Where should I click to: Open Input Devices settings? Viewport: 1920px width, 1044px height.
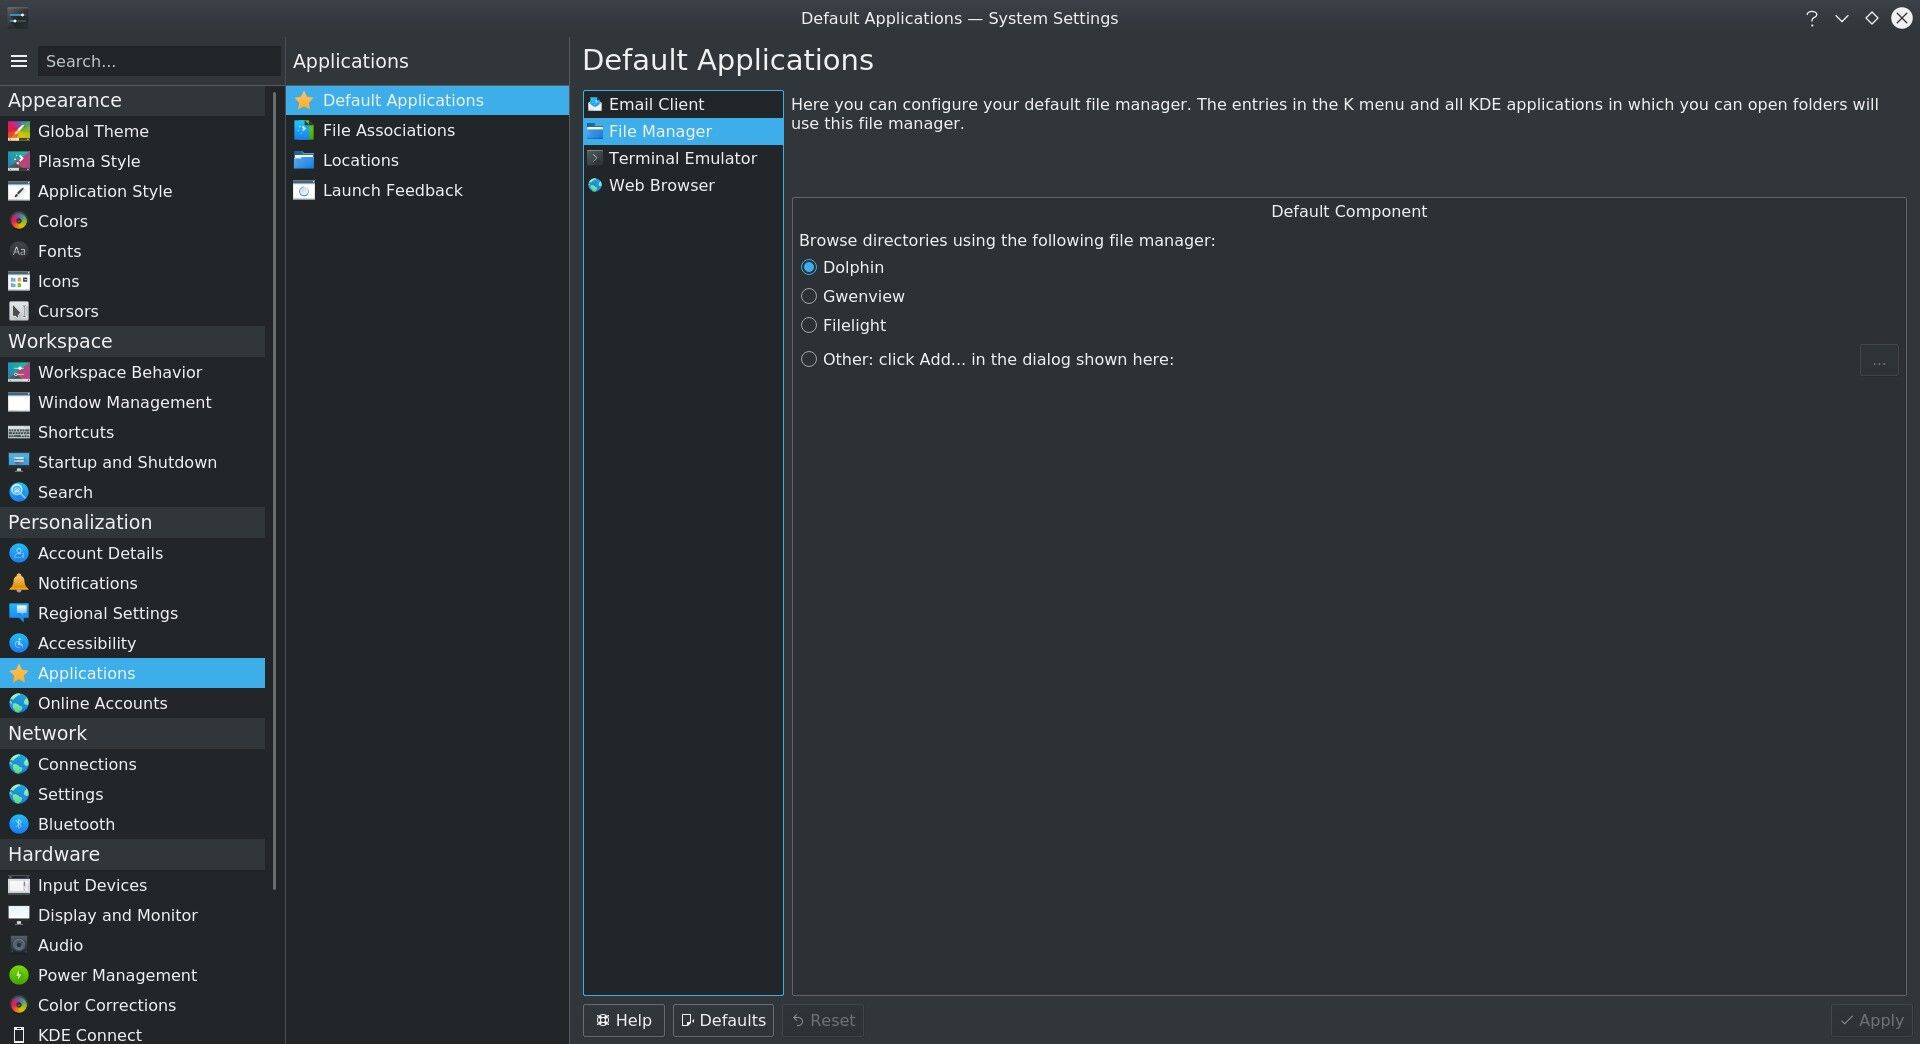[x=132, y=885]
